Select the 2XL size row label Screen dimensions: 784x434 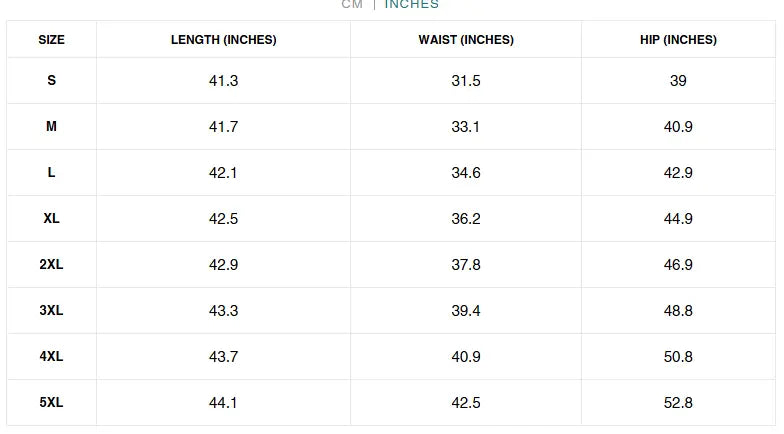(52, 264)
